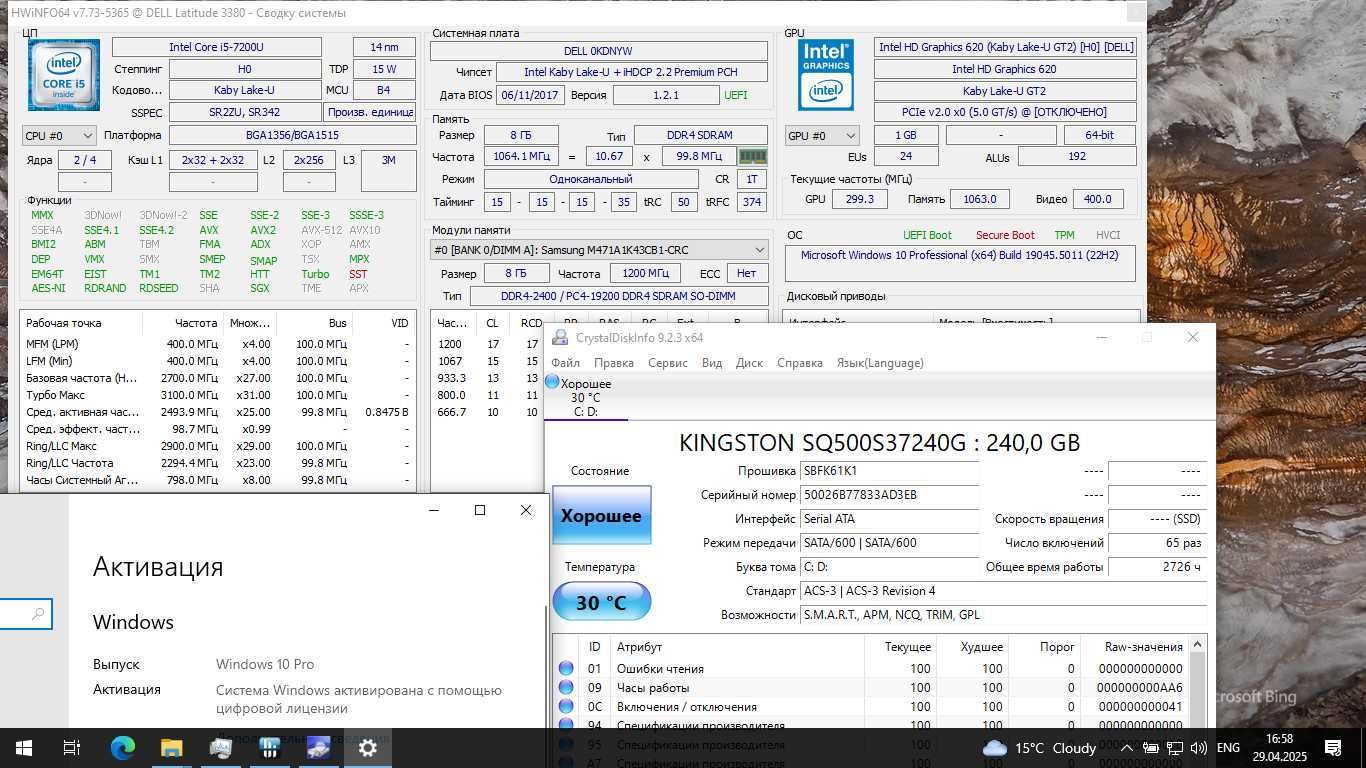Image resolution: width=1366 pixels, height=768 pixels.
Task: Open the Windows Start menu
Action: pyautogui.click(x=24, y=748)
